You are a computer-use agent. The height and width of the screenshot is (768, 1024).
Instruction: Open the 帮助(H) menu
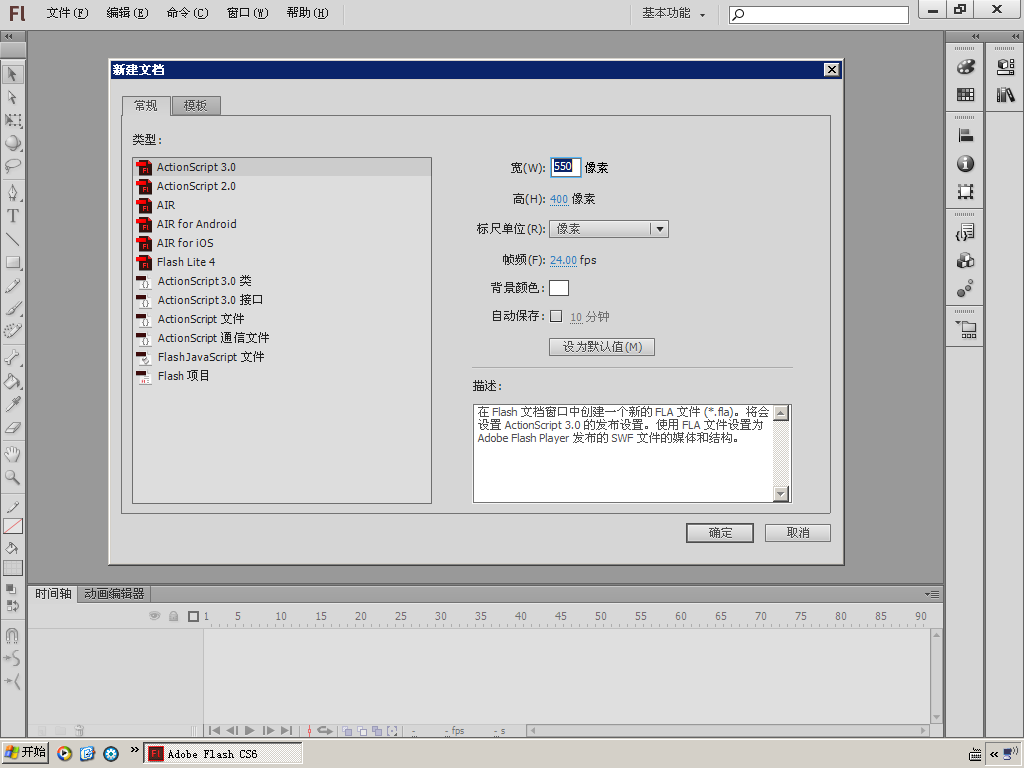[308, 13]
